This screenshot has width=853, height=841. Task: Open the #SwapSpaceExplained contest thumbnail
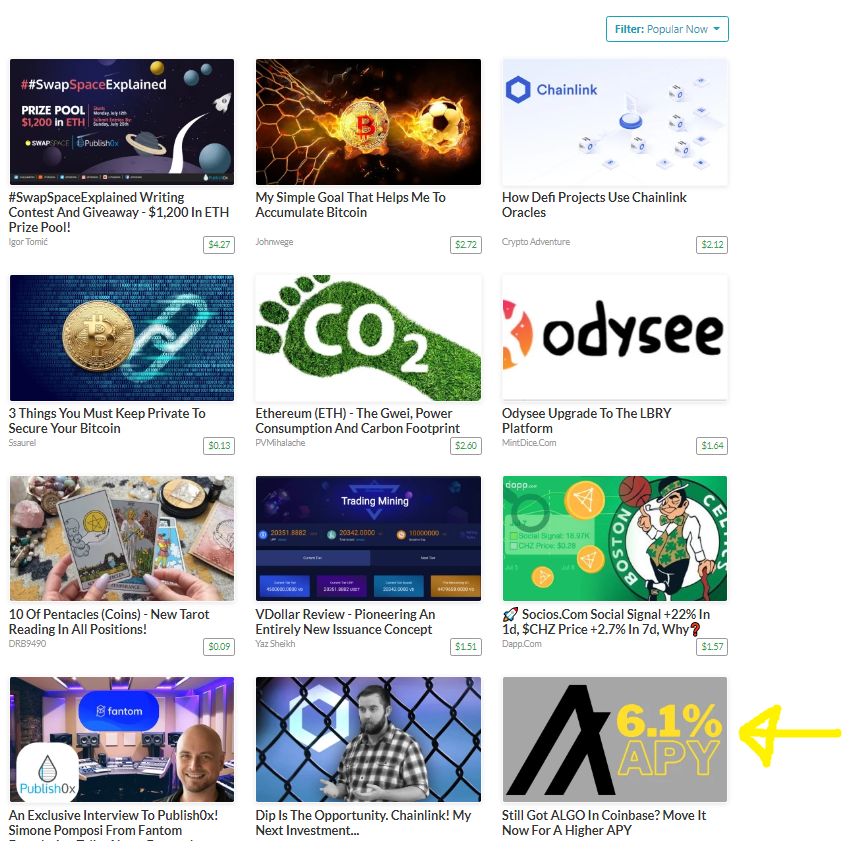coord(122,122)
